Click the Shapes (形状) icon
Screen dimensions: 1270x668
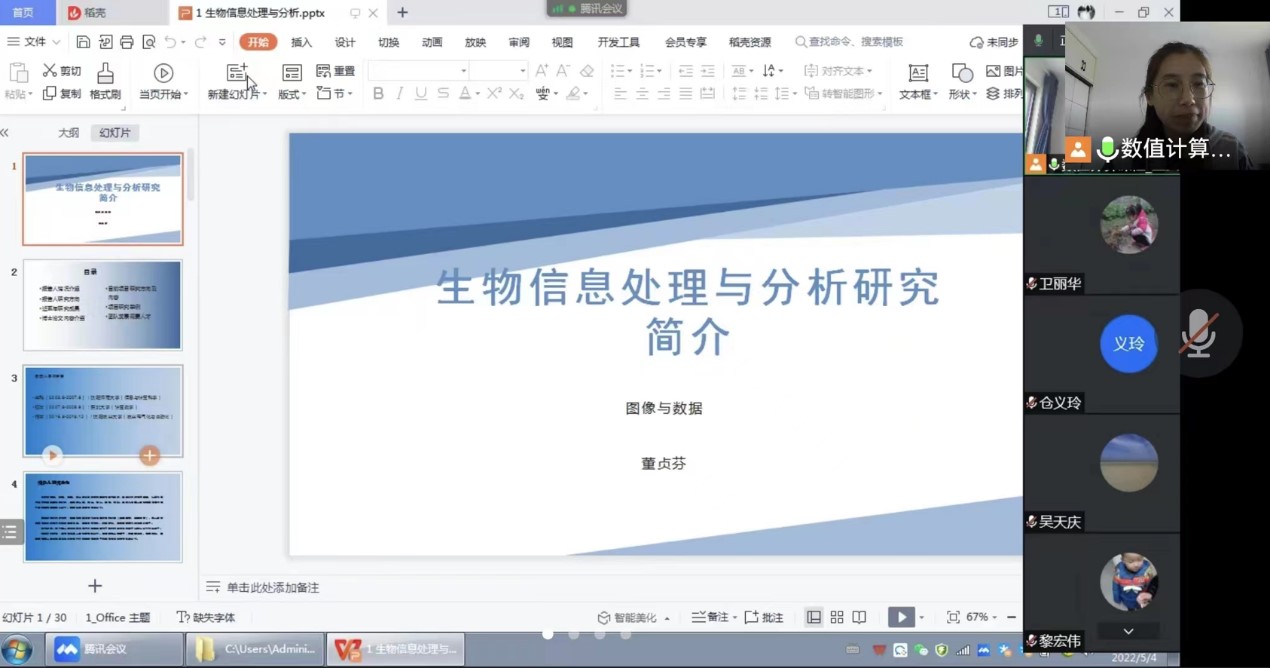[962, 73]
